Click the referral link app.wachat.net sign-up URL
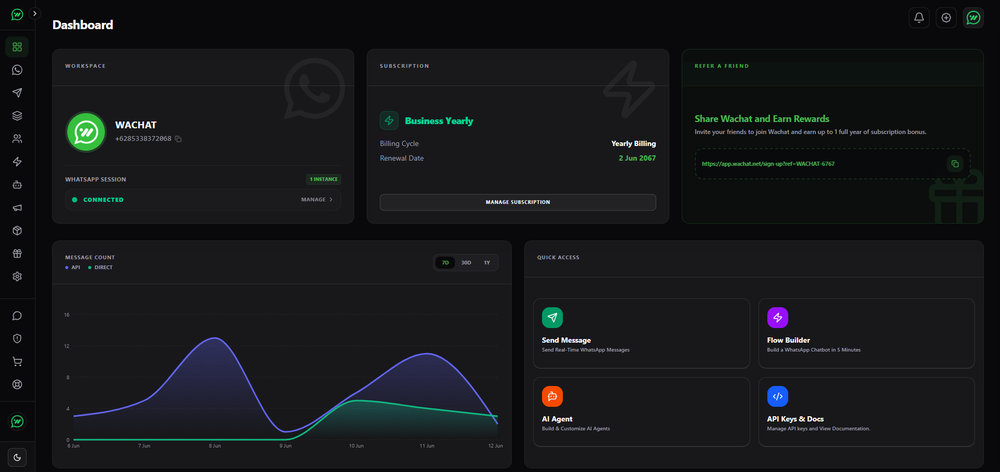Viewport: 1000px width, 472px height. coord(768,164)
